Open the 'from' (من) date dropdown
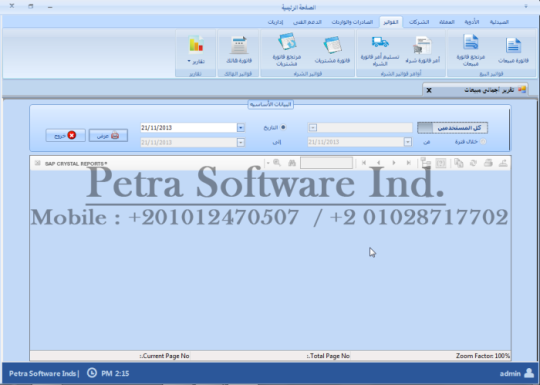Viewport: 540px width, 385px height. tap(408, 142)
